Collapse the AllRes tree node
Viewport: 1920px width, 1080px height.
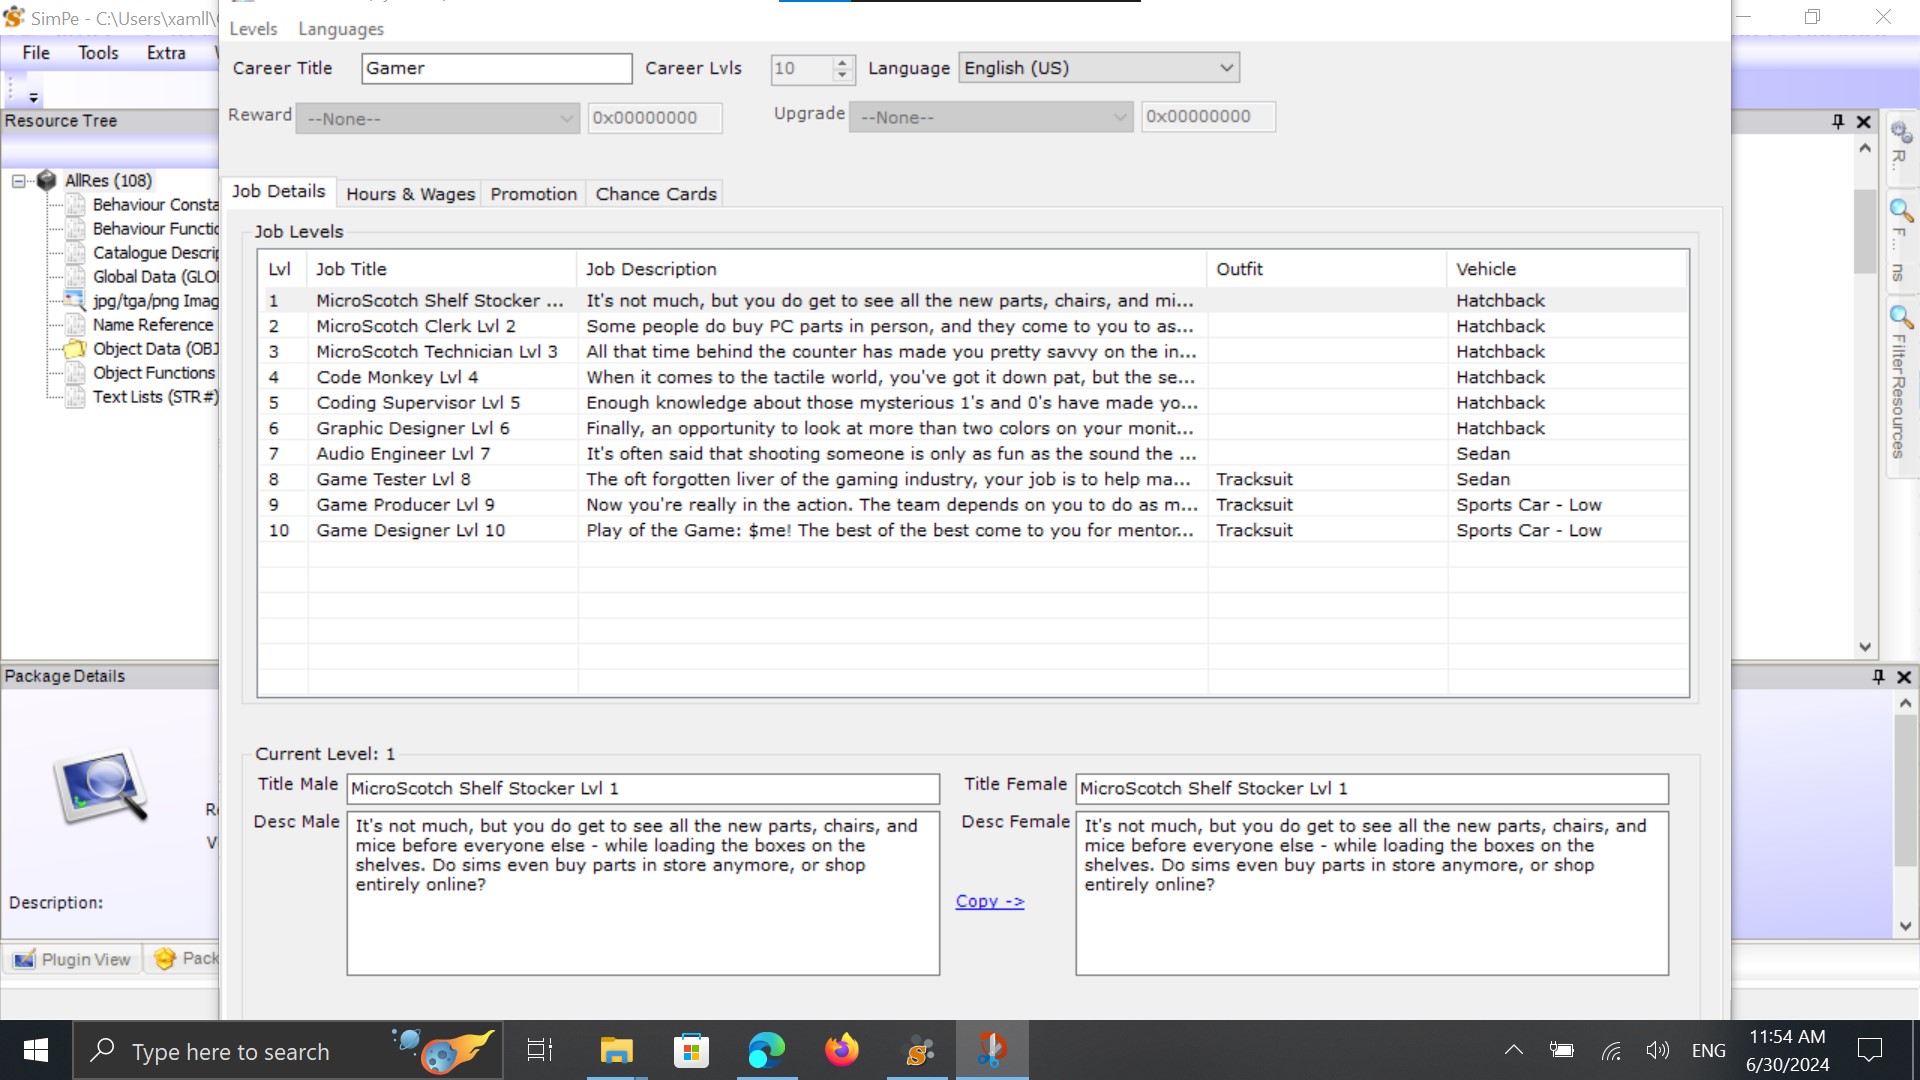[x=18, y=181]
